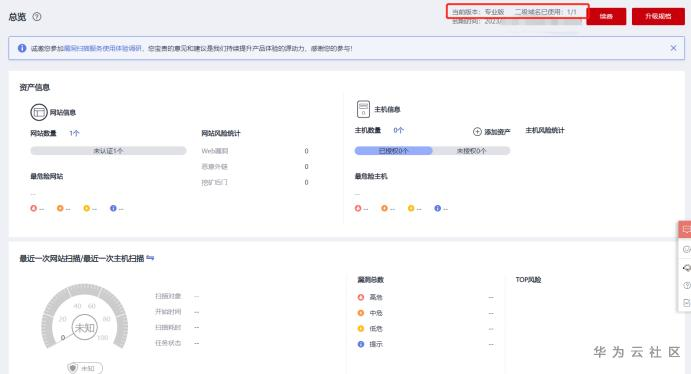The width and height of the screenshot is (691, 374).
Task: Open the vulnerability scan survey link
Action: click(x=103, y=48)
